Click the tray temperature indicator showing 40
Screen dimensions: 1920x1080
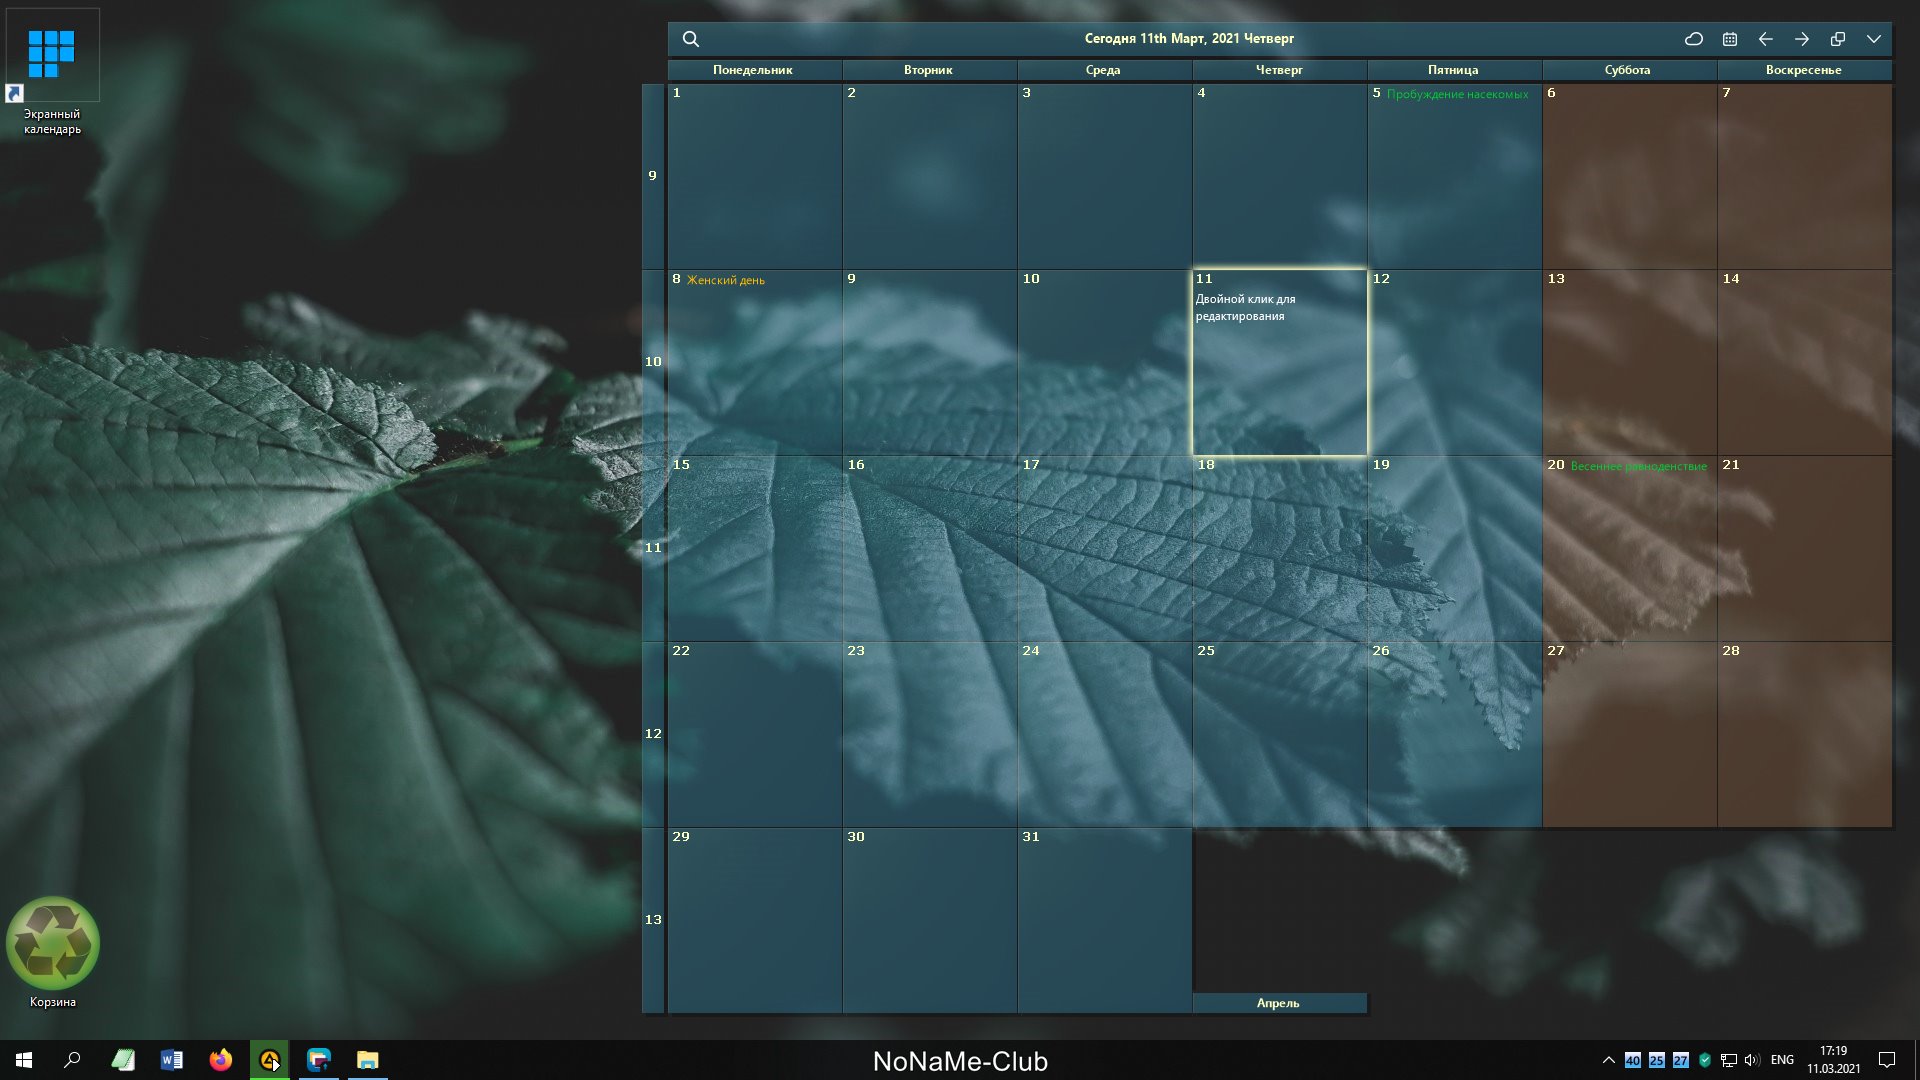(x=1633, y=1060)
